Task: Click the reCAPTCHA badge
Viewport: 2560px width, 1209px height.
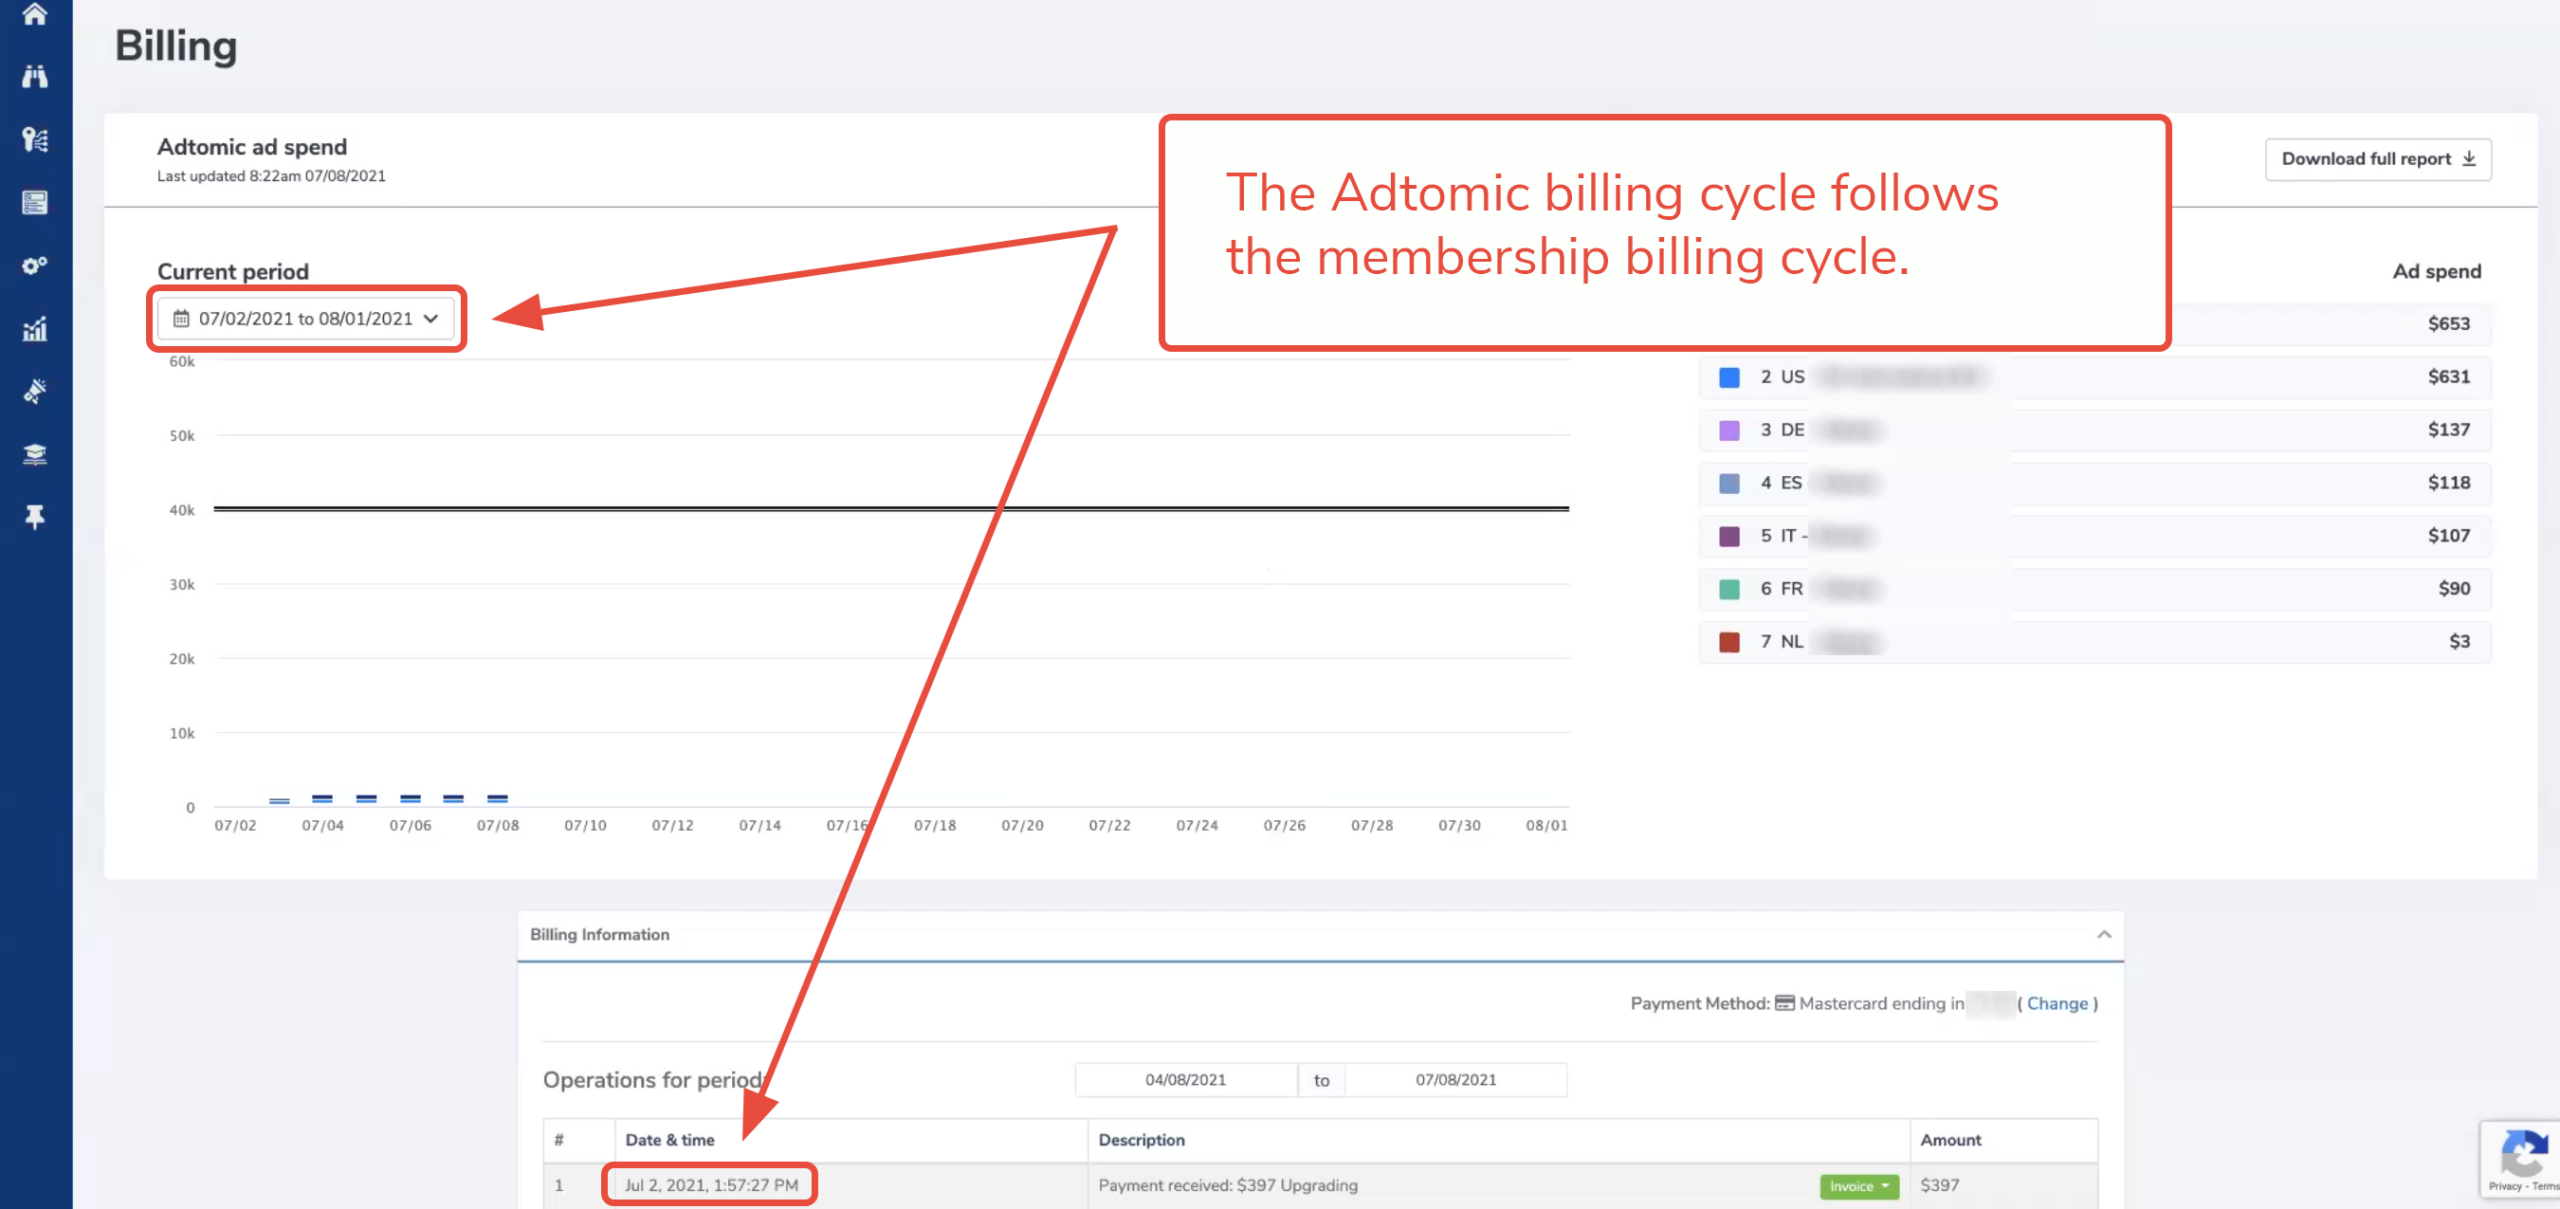Action: 2521,1158
